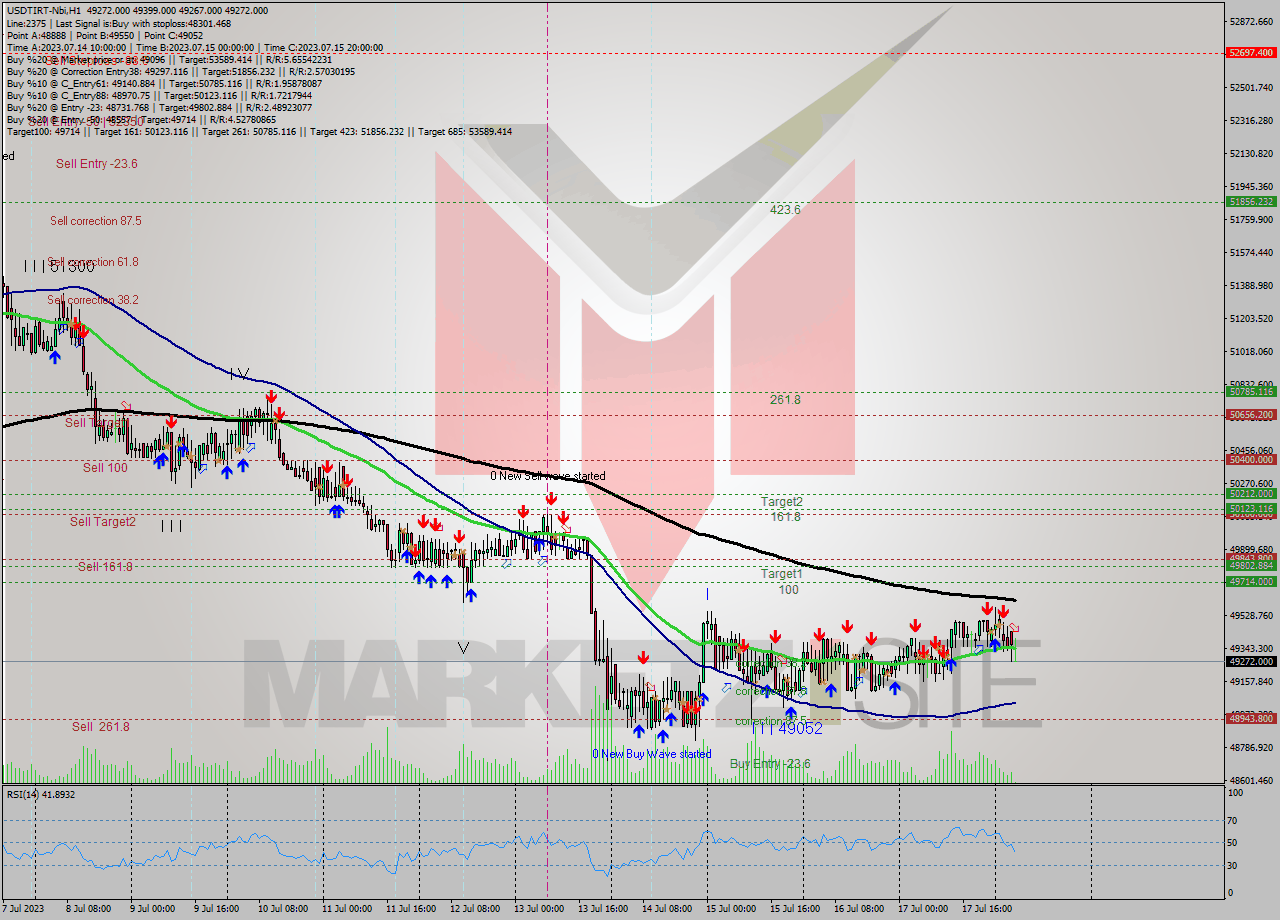The width and height of the screenshot is (1280, 920).
Task: Select the green 50785.116 price tag
Action: tap(1251, 391)
